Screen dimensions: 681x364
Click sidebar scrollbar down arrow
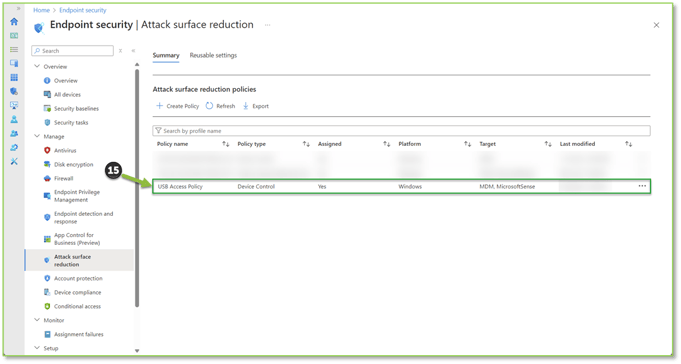[x=137, y=351]
